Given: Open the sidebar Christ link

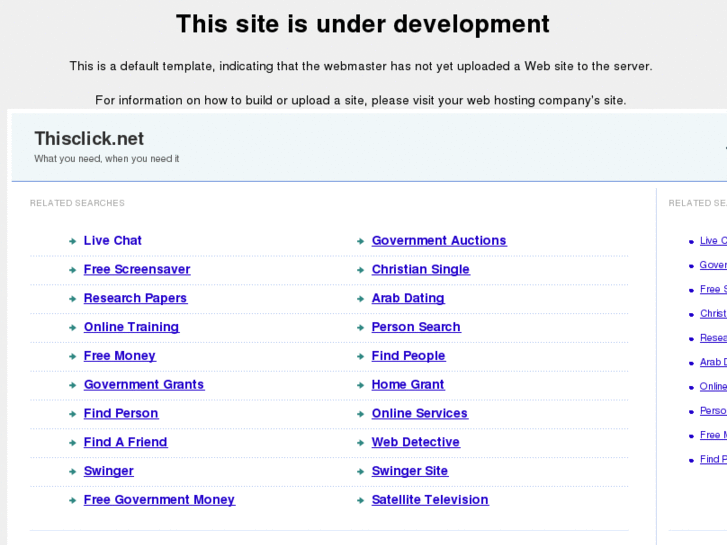Looking at the screenshot, I should pyautogui.click(x=713, y=314).
